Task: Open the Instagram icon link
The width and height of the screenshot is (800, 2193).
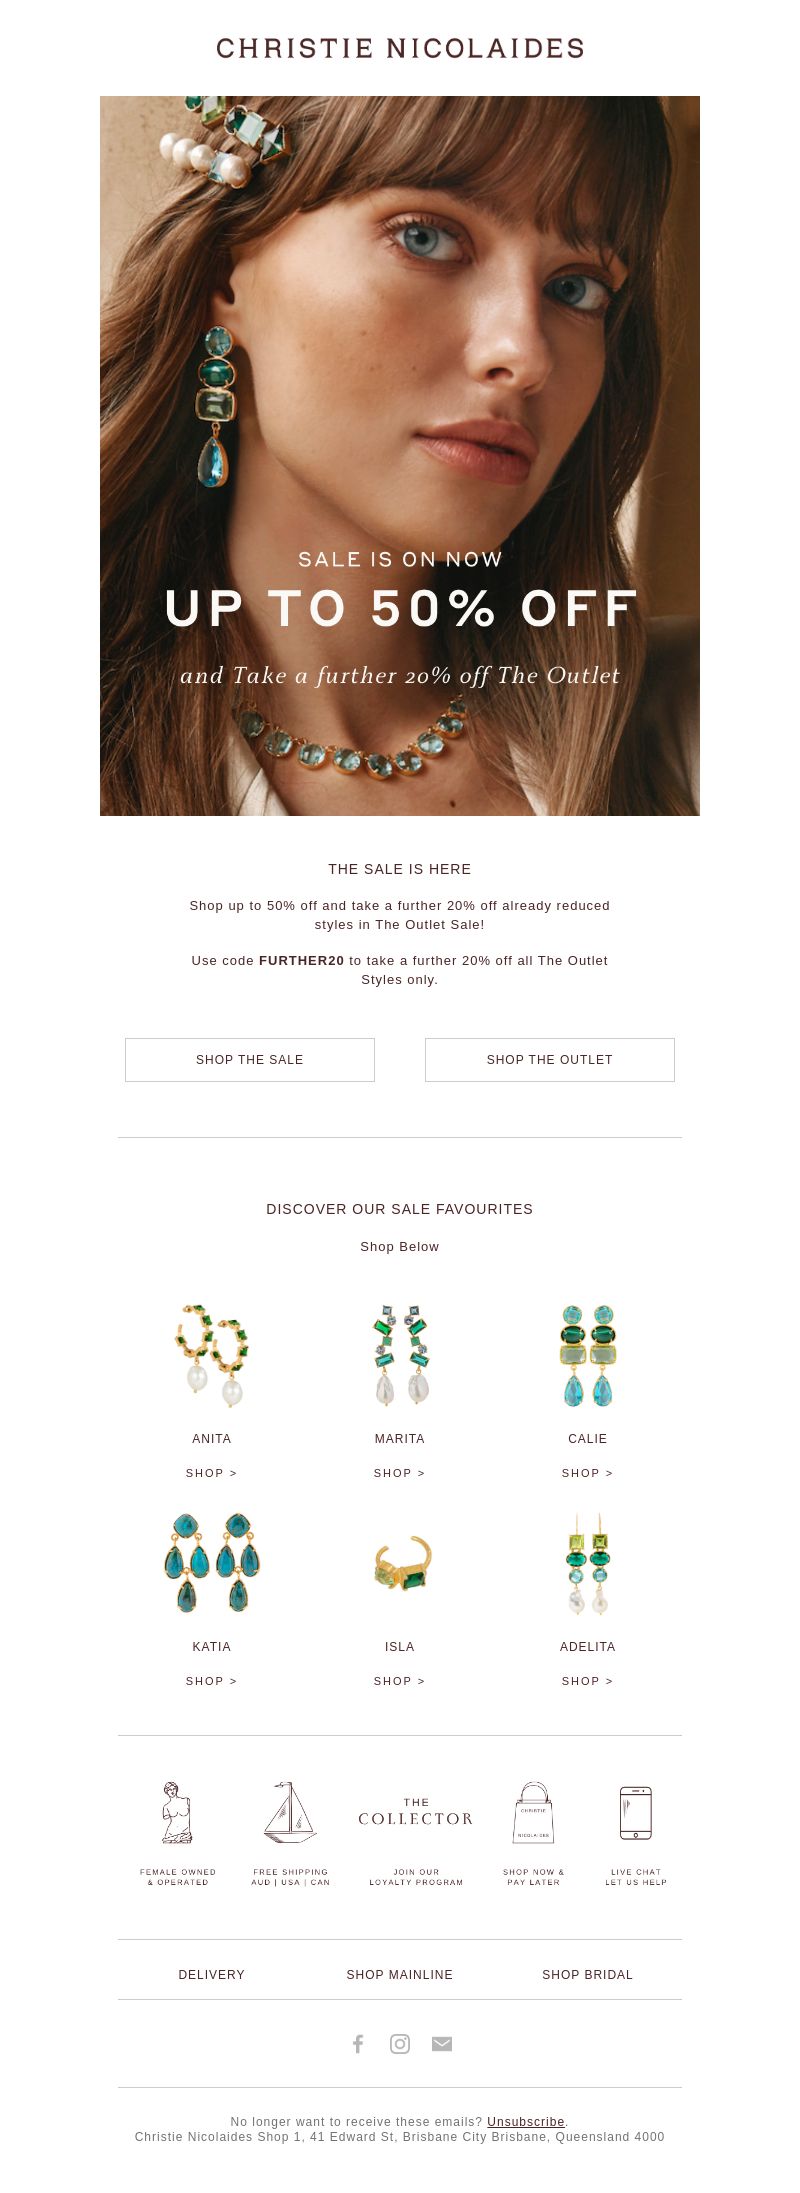Action: [x=400, y=2043]
